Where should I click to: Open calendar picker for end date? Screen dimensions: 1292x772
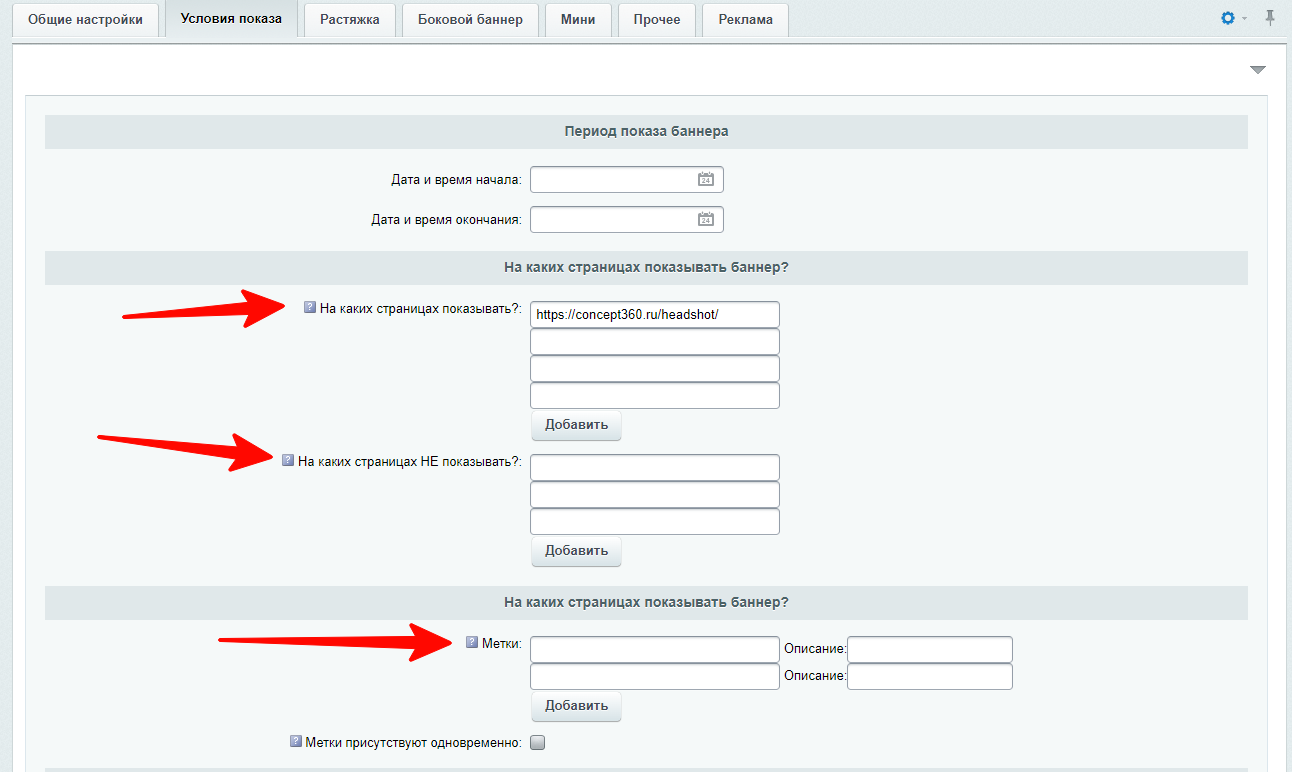click(706, 219)
